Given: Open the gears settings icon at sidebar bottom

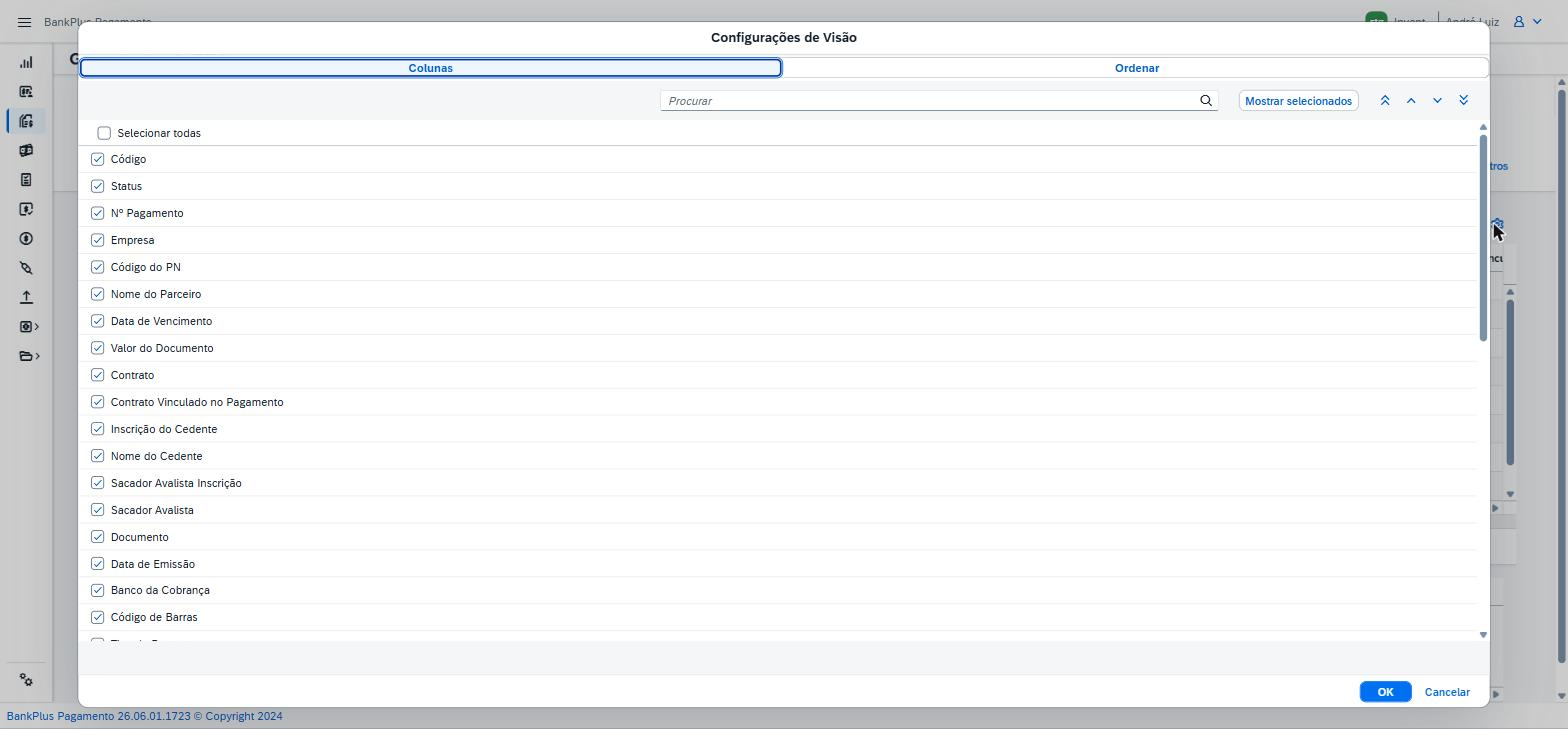Looking at the screenshot, I should [x=26, y=680].
